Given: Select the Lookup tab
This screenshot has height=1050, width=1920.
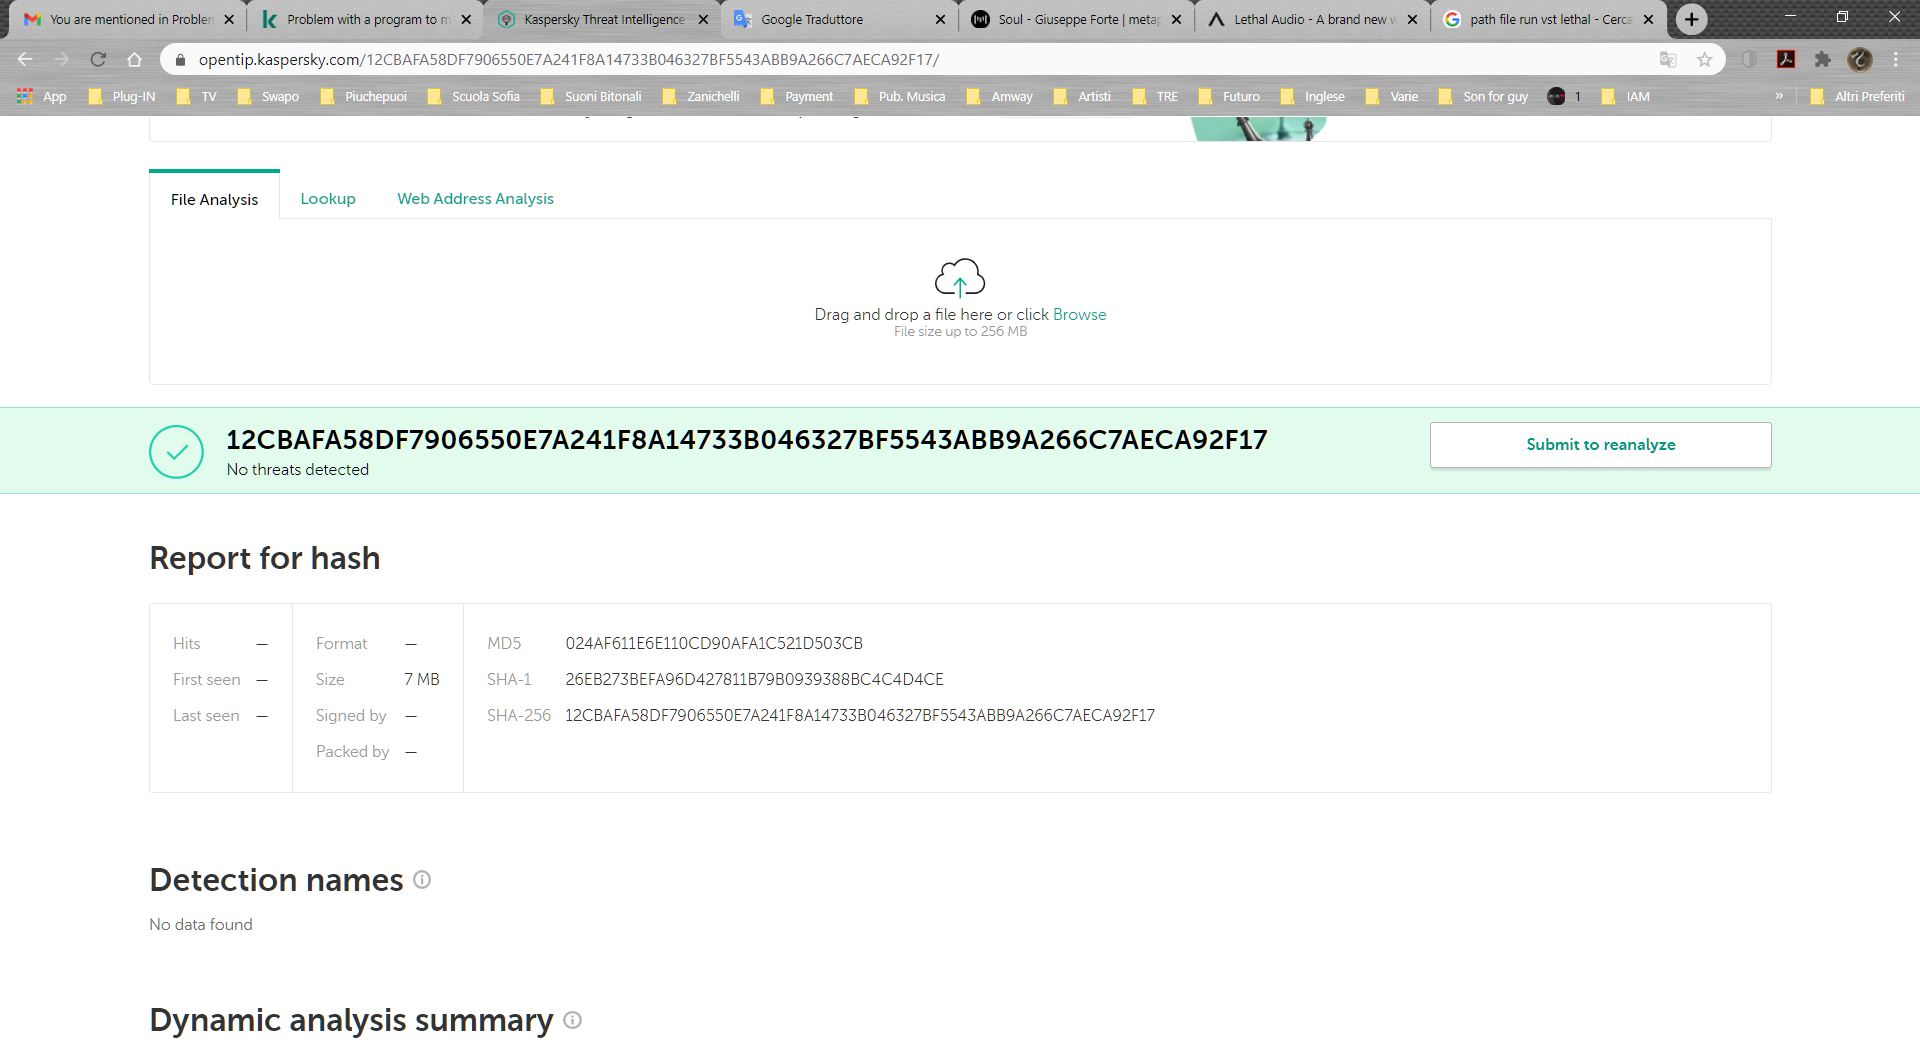Looking at the screenshot, I should (x=328, y=199).
